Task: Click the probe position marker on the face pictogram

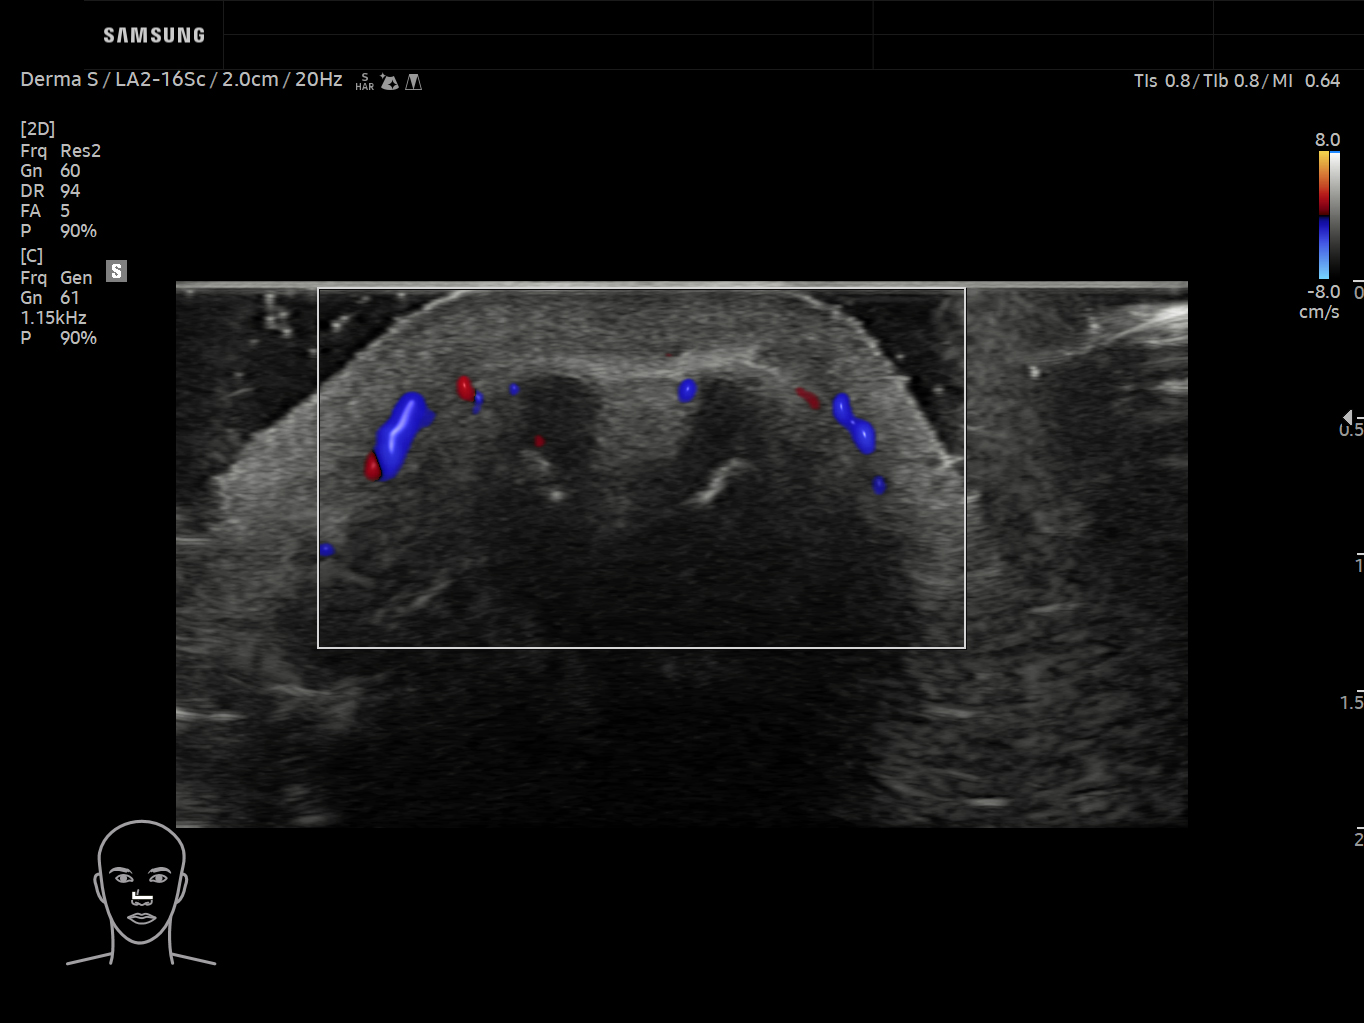Action: [x=142, y=897]
